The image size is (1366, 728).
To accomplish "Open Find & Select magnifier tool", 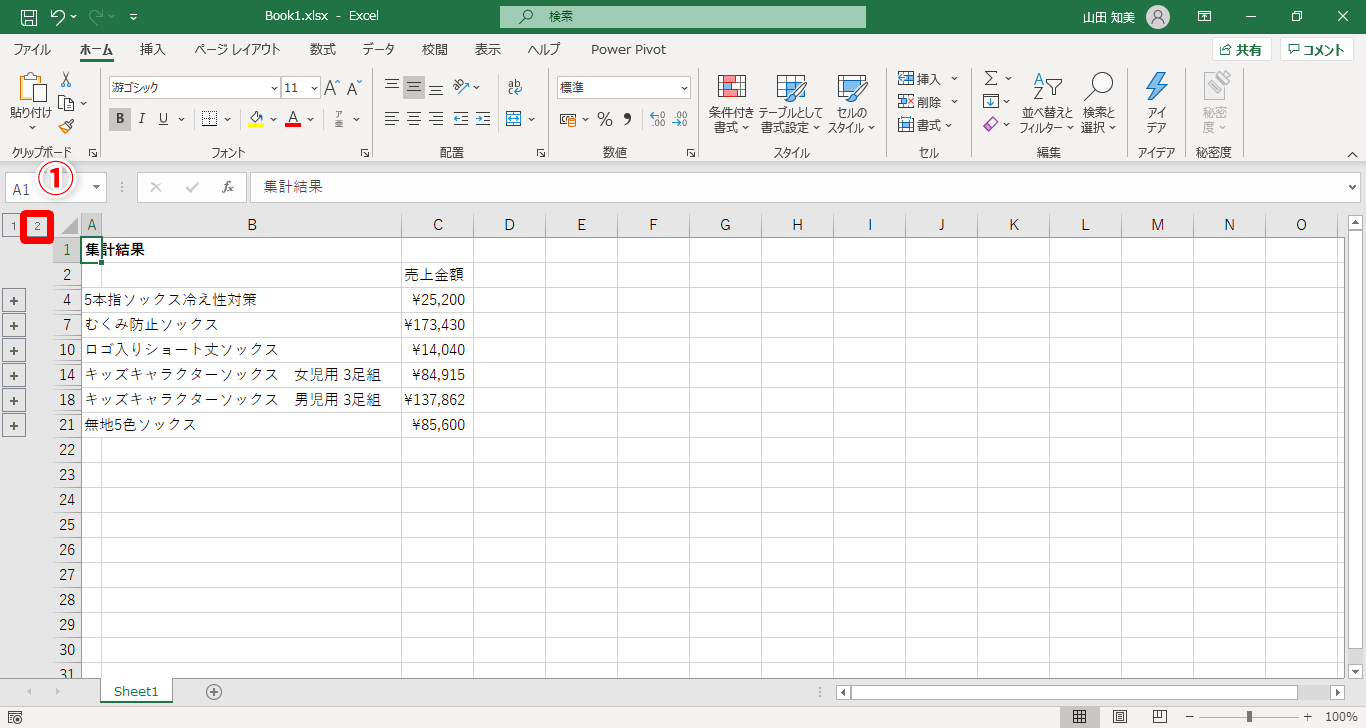I will click(x=1098, y=103).
